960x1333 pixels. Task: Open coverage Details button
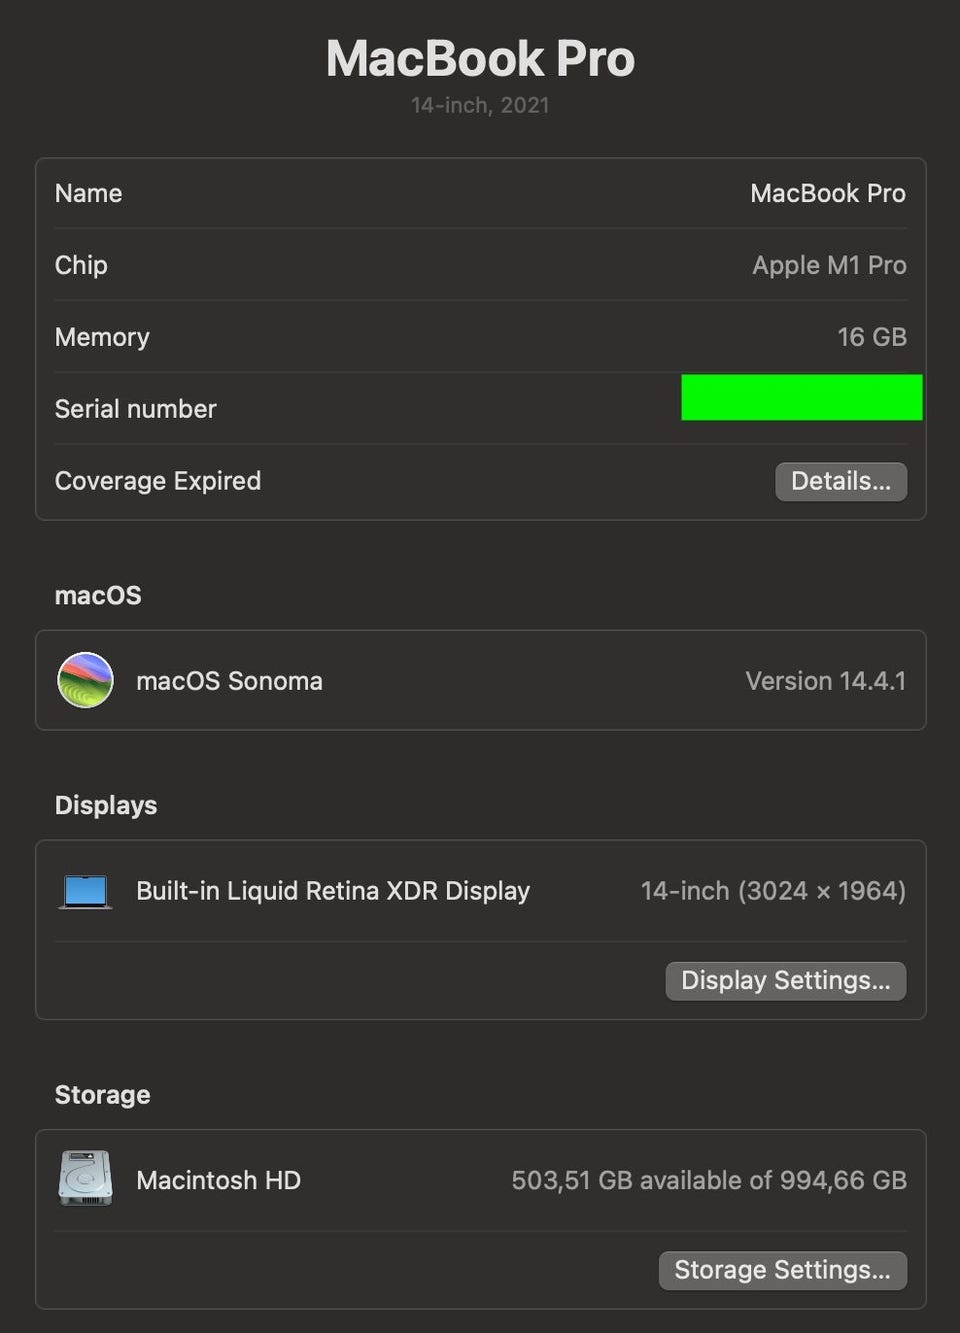pos(840,481)
